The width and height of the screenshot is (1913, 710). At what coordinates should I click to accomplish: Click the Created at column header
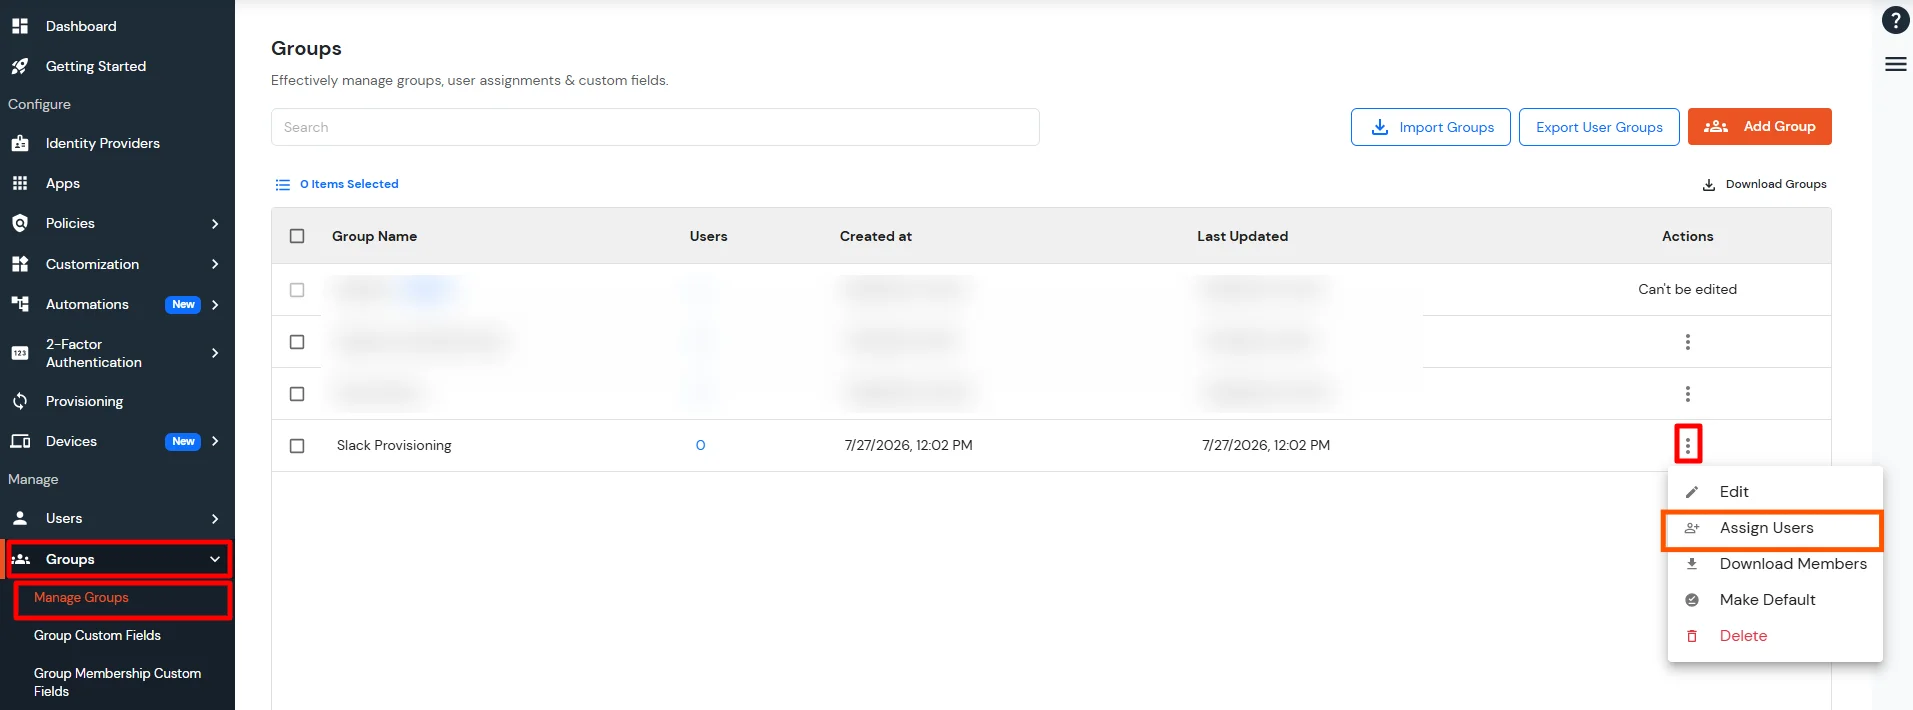(x=875, y=236)
